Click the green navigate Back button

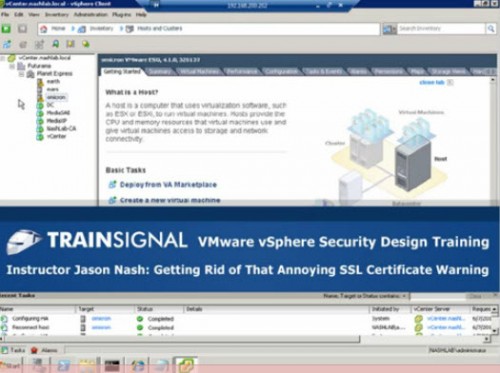coord(6,29)
